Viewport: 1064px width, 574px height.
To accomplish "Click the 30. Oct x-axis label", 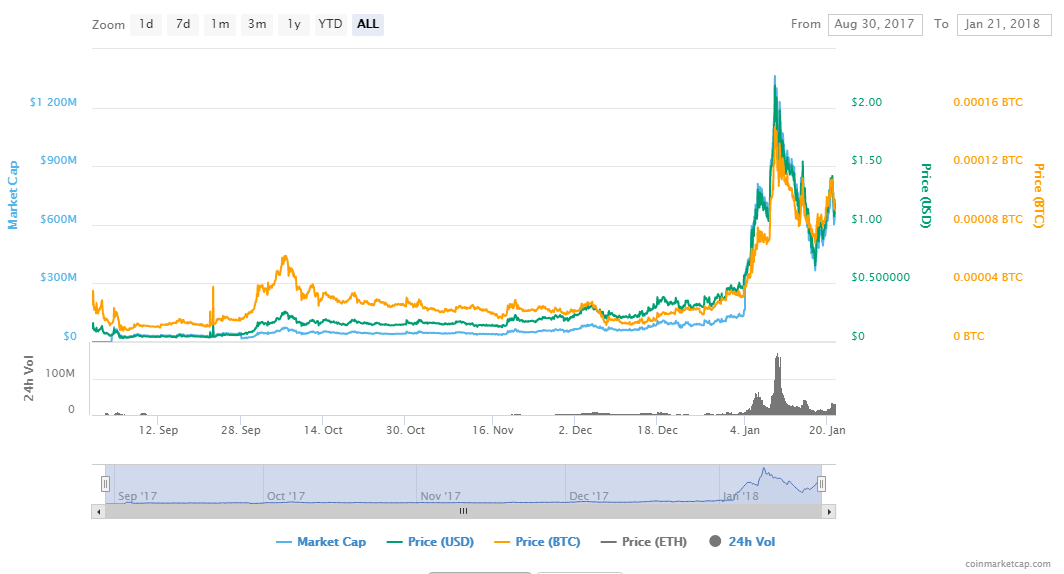I will (405, 430).
